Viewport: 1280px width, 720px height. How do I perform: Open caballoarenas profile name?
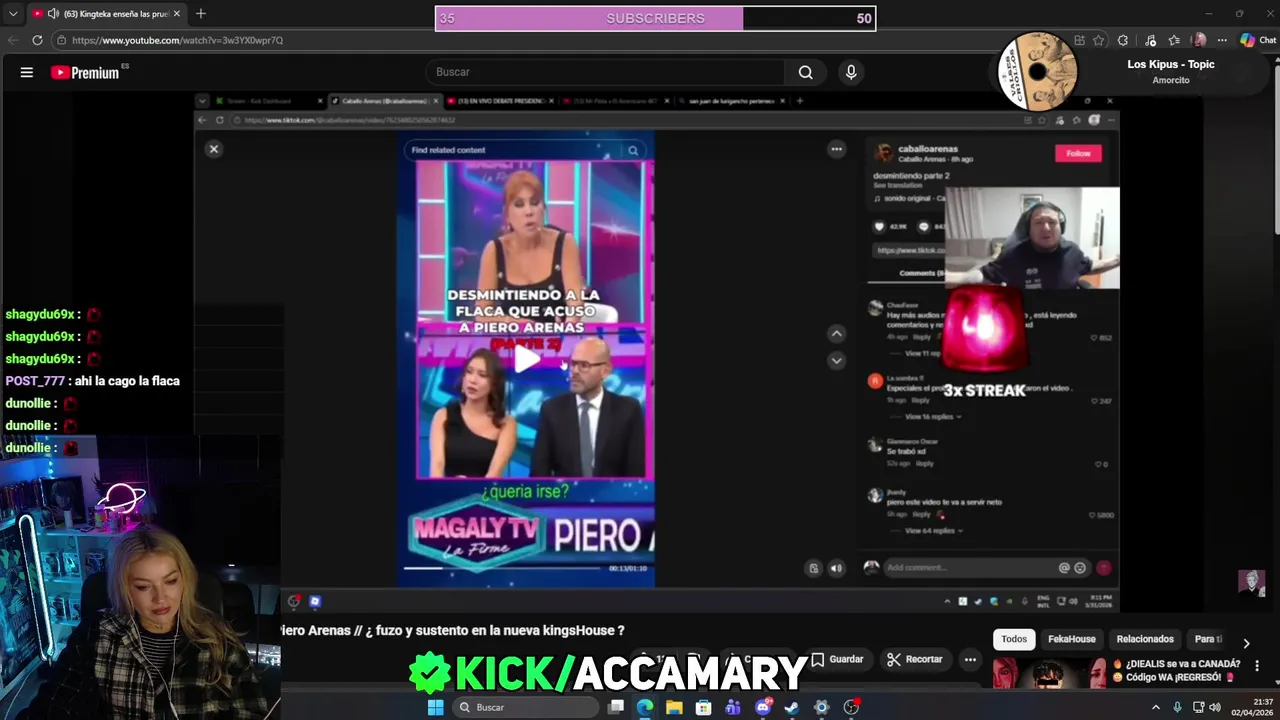[x=928, y=149]
